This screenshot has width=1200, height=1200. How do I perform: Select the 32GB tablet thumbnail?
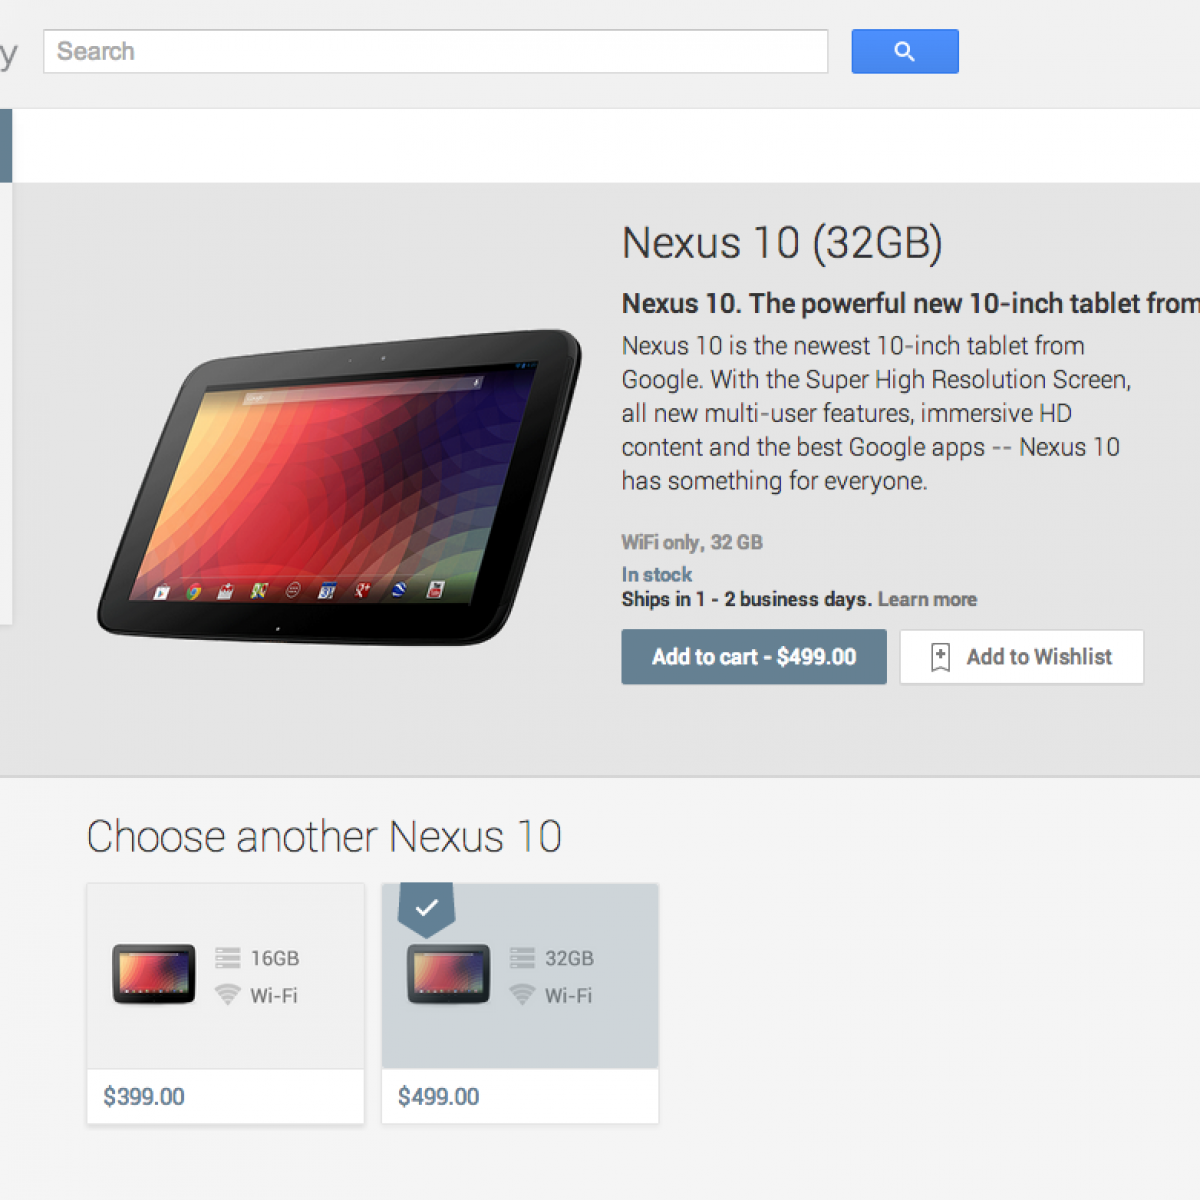(449, 974)
